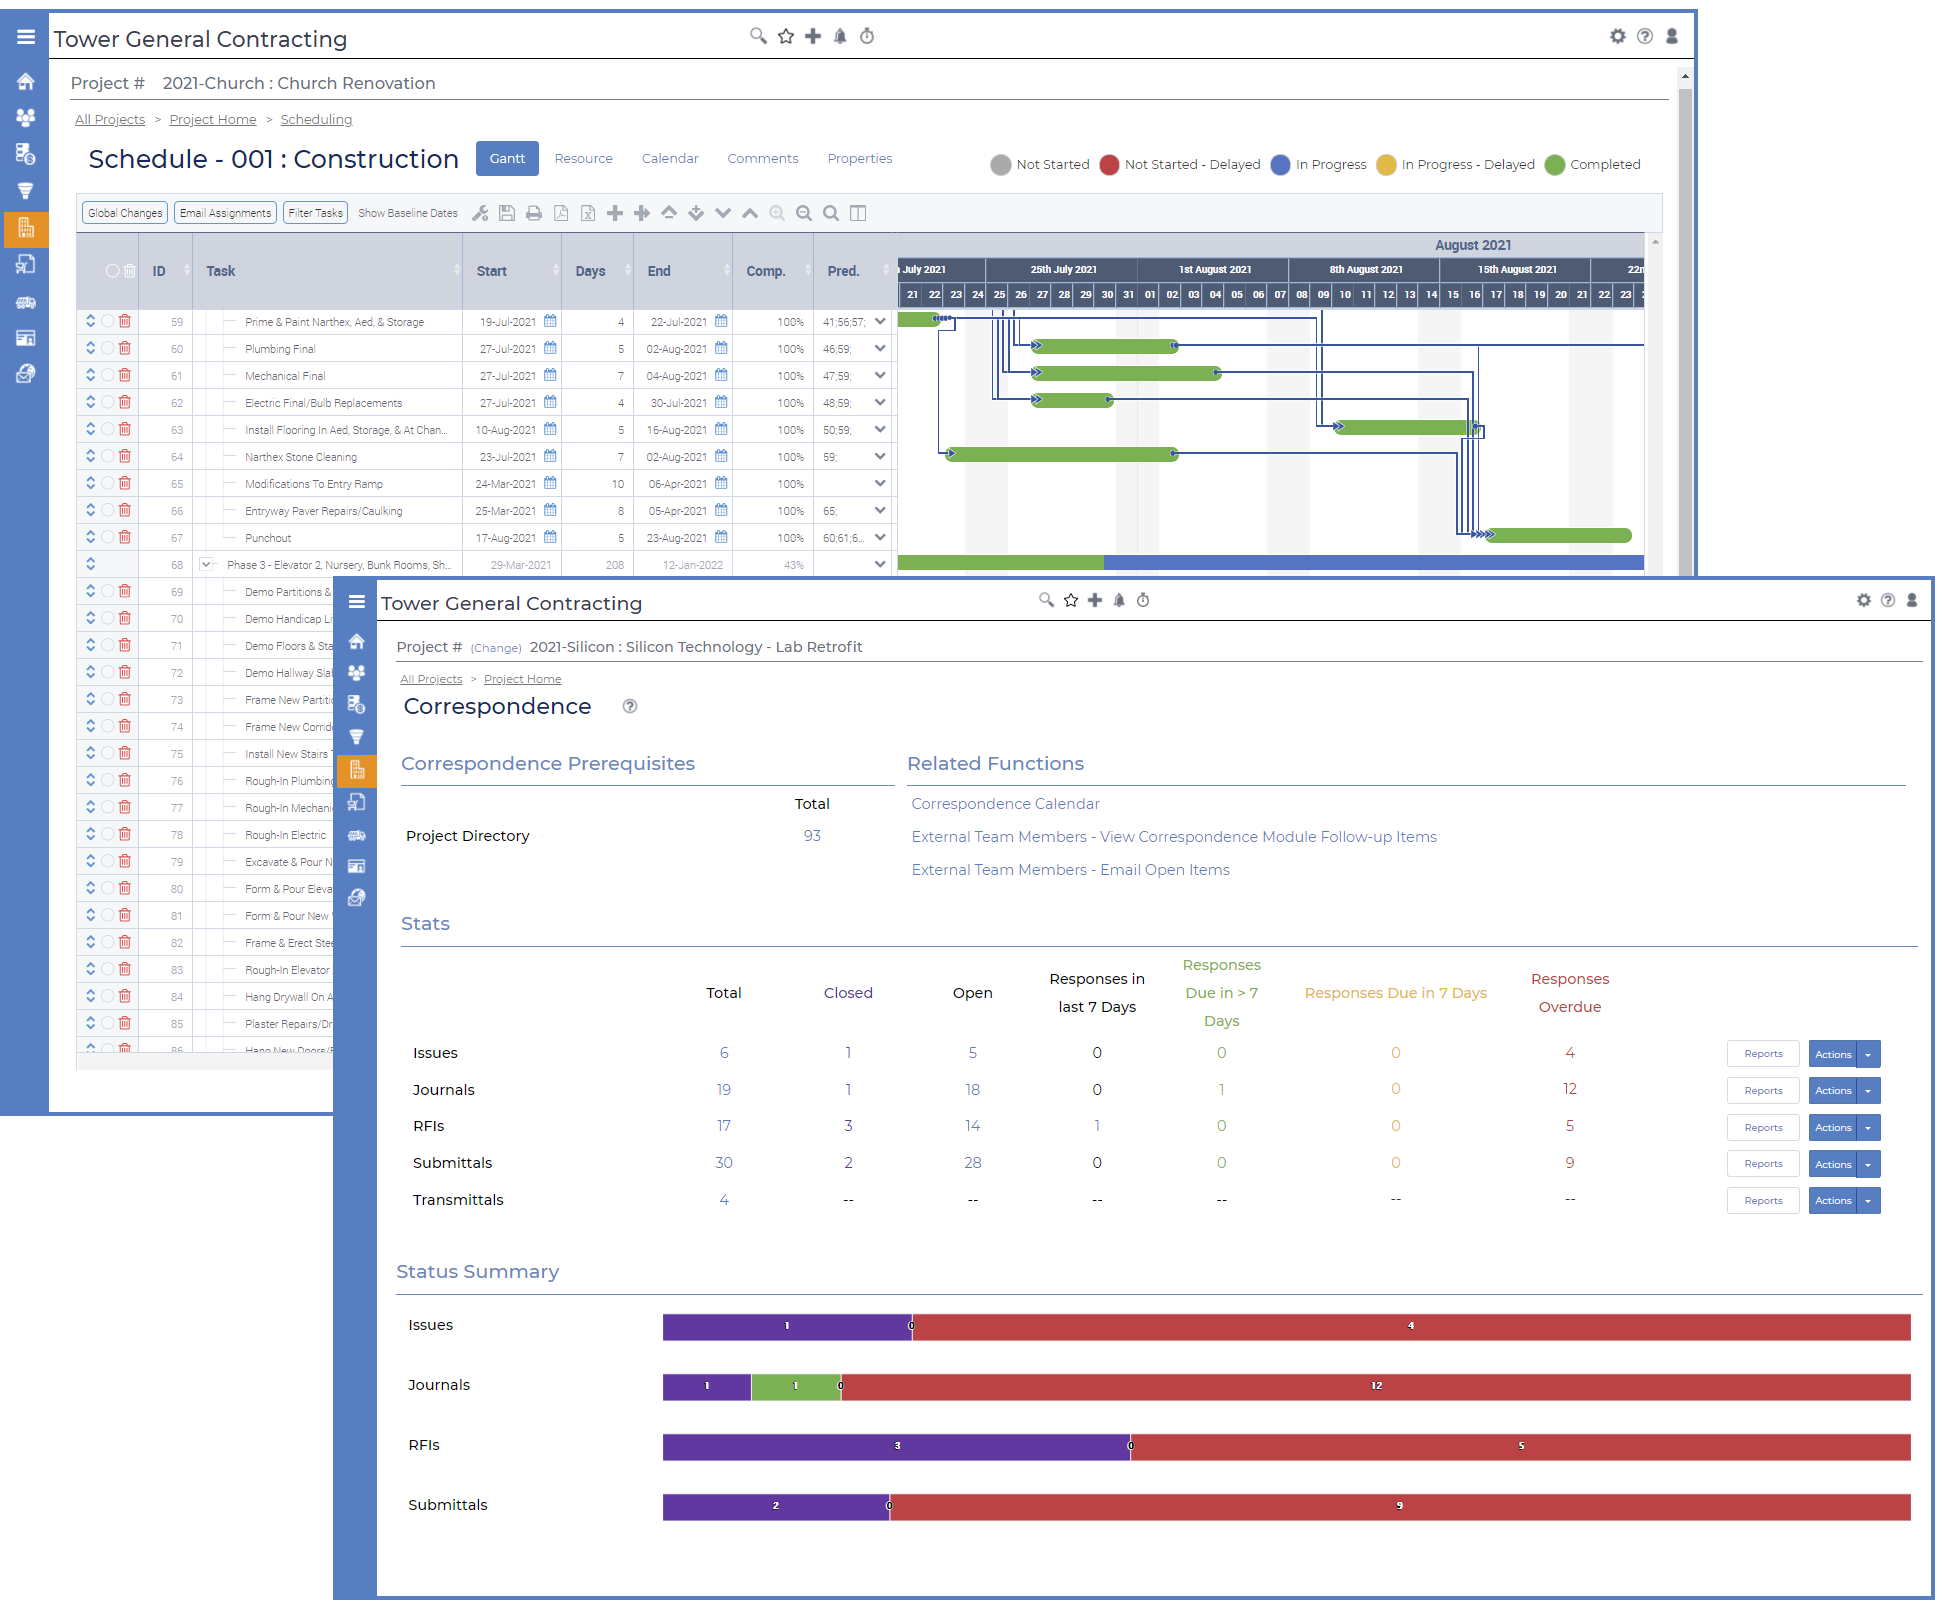This screenshot has width=1942, height=1605.
Task: Toggle the select-all circle in the table header
Action: pyautogui.click(x=112, y=271)
